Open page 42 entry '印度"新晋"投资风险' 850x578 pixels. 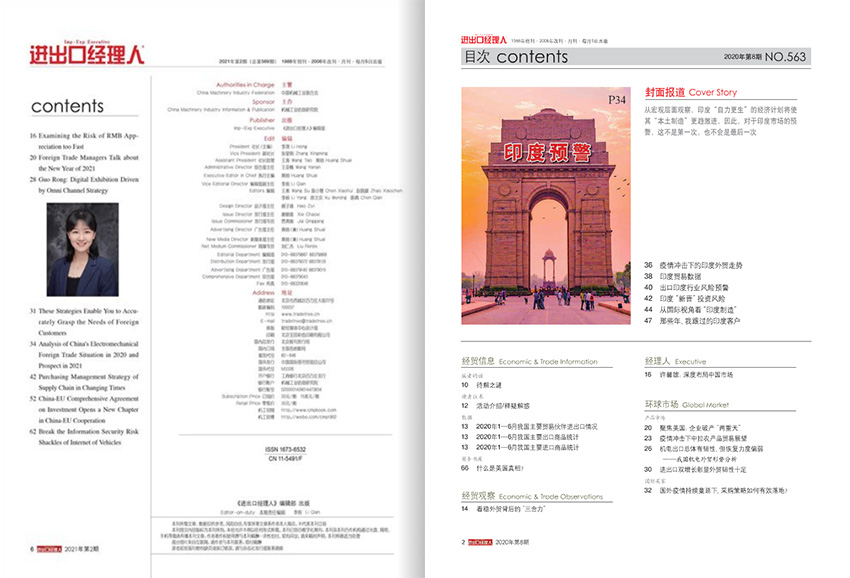click(684, 299)
